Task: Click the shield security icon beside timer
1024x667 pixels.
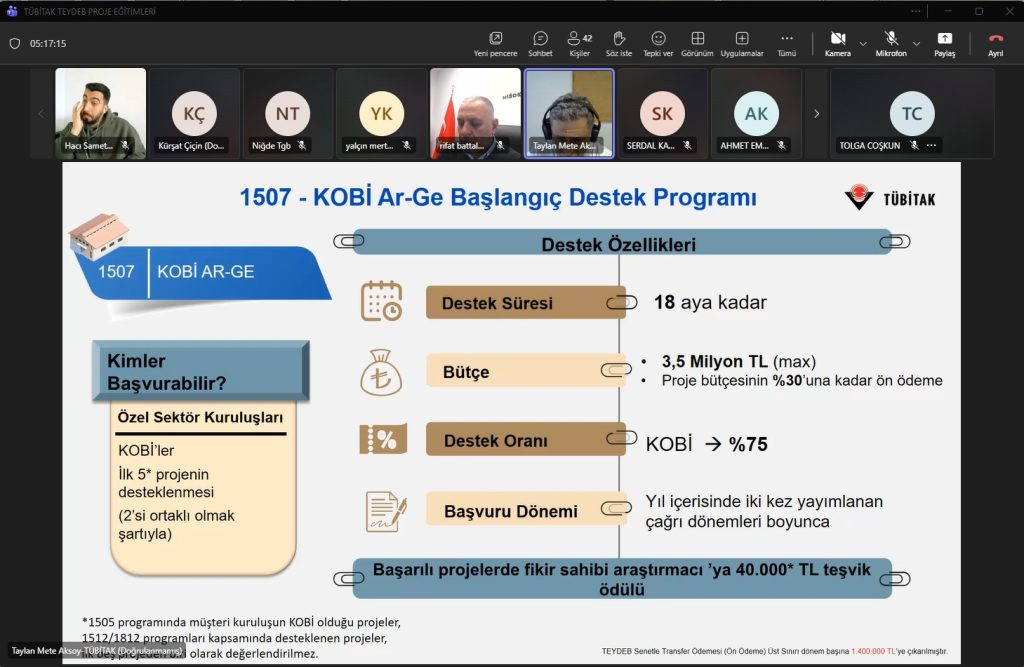Action: (x=14, y=44)
